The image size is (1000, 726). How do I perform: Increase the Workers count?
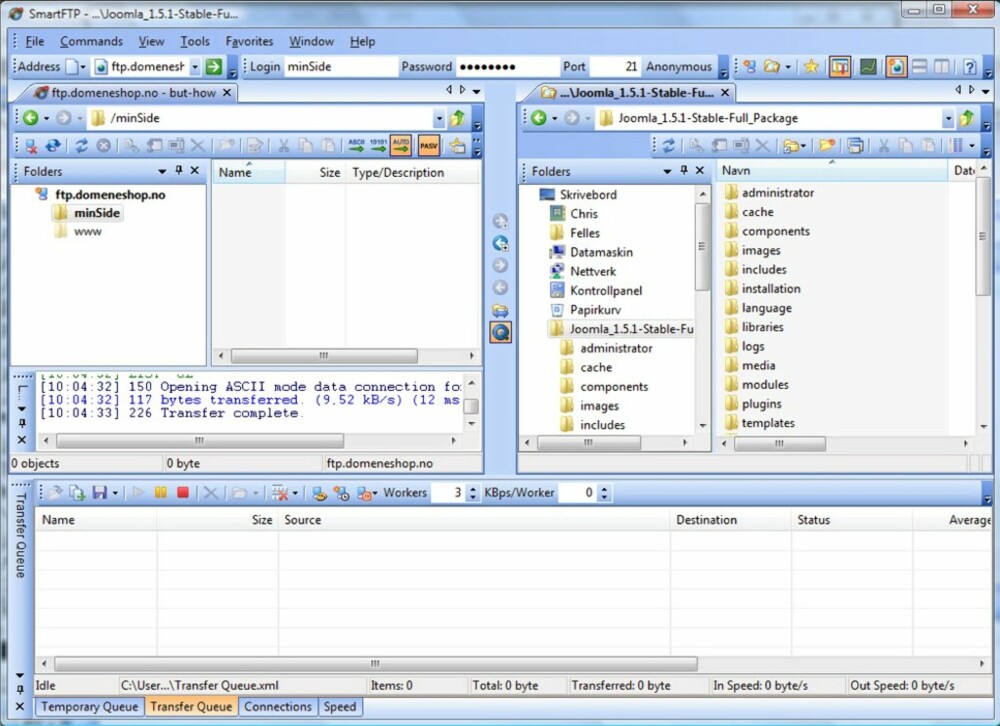pyautogui.click(x=473, y=489)
